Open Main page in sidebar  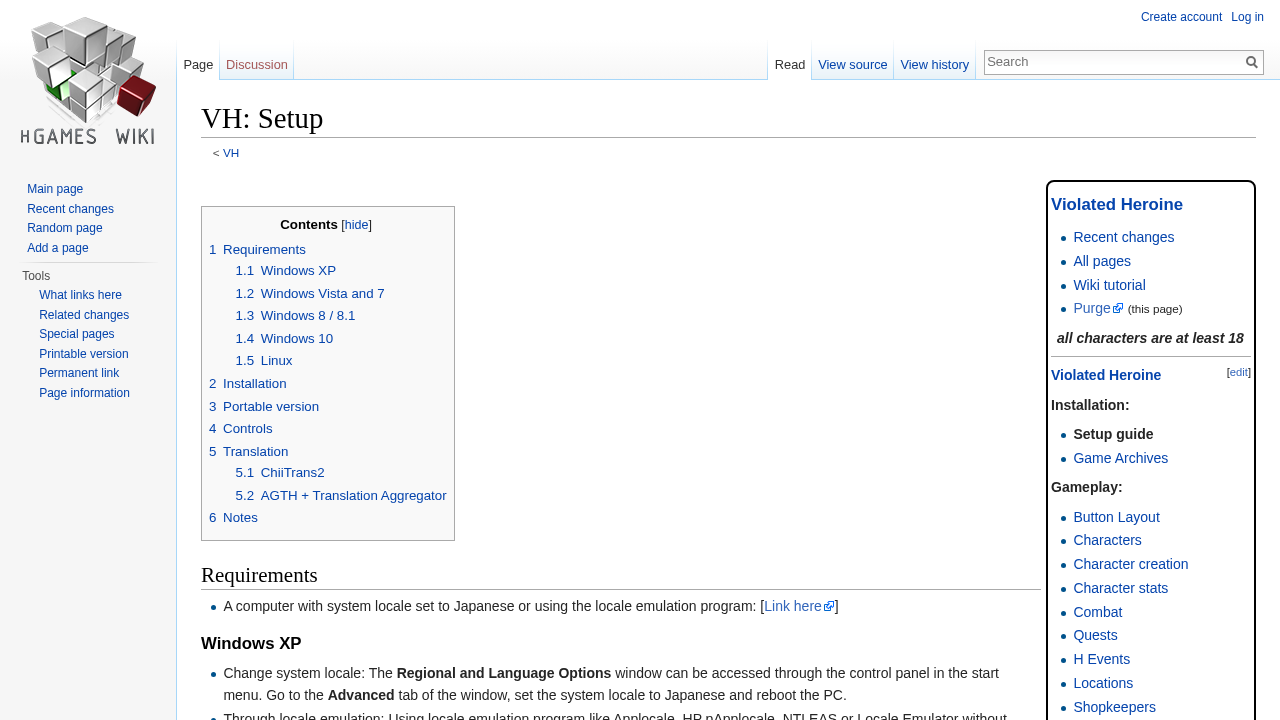tap(55, 189)
